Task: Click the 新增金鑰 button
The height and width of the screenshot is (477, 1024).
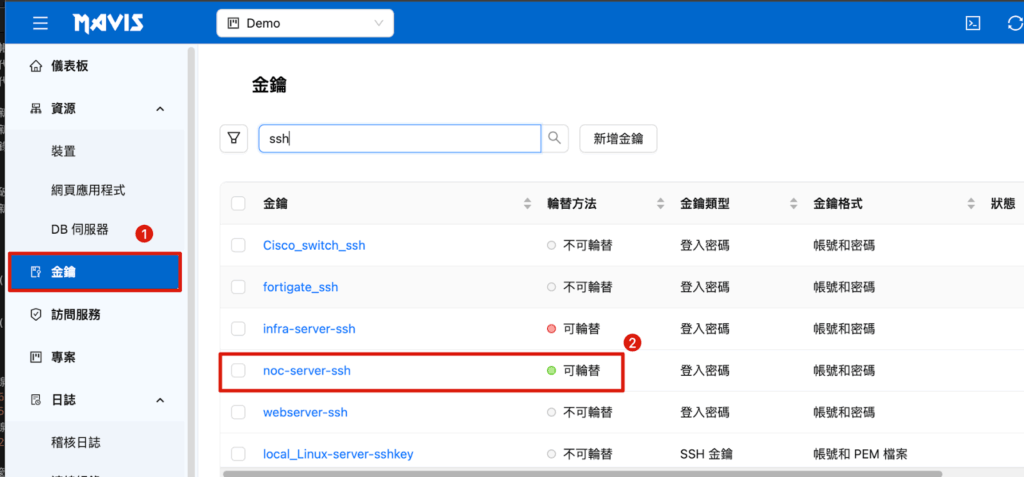Action: pyautogui.click(x=618, y=139)
